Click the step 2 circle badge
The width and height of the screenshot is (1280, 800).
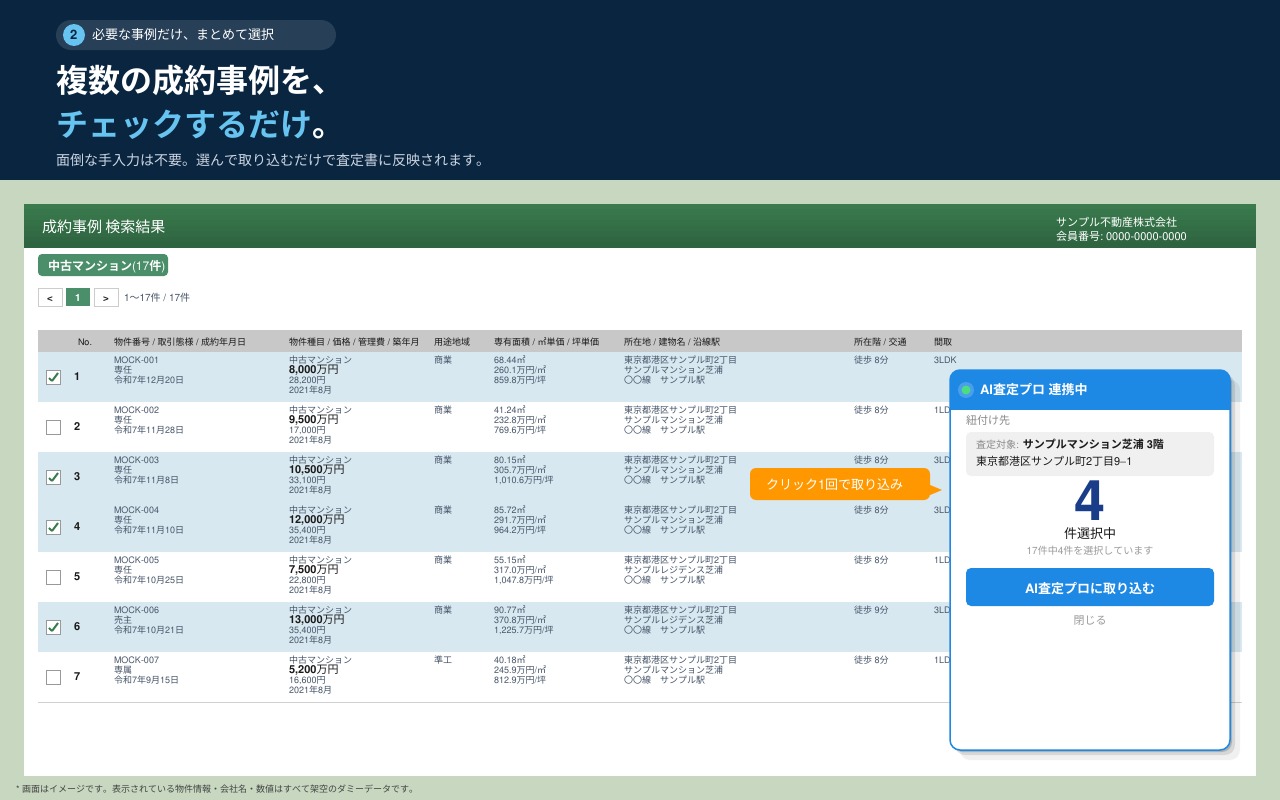pos(74,35)
